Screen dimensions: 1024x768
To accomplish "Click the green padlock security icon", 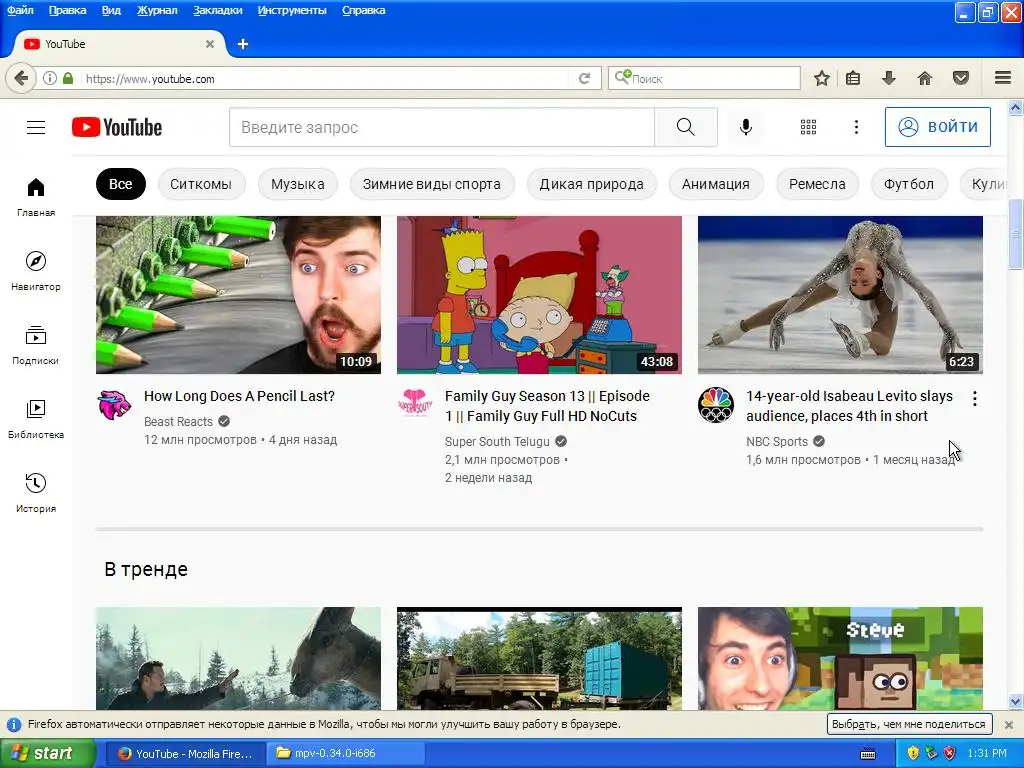I will coord(68,78).
